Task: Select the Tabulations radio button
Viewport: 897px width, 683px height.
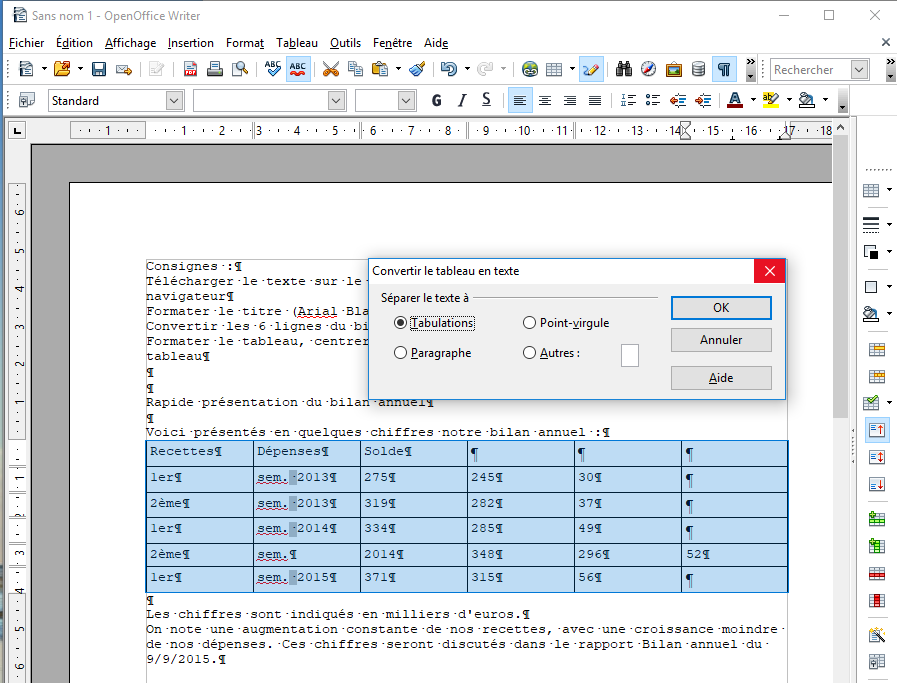Action: [400, 323]
